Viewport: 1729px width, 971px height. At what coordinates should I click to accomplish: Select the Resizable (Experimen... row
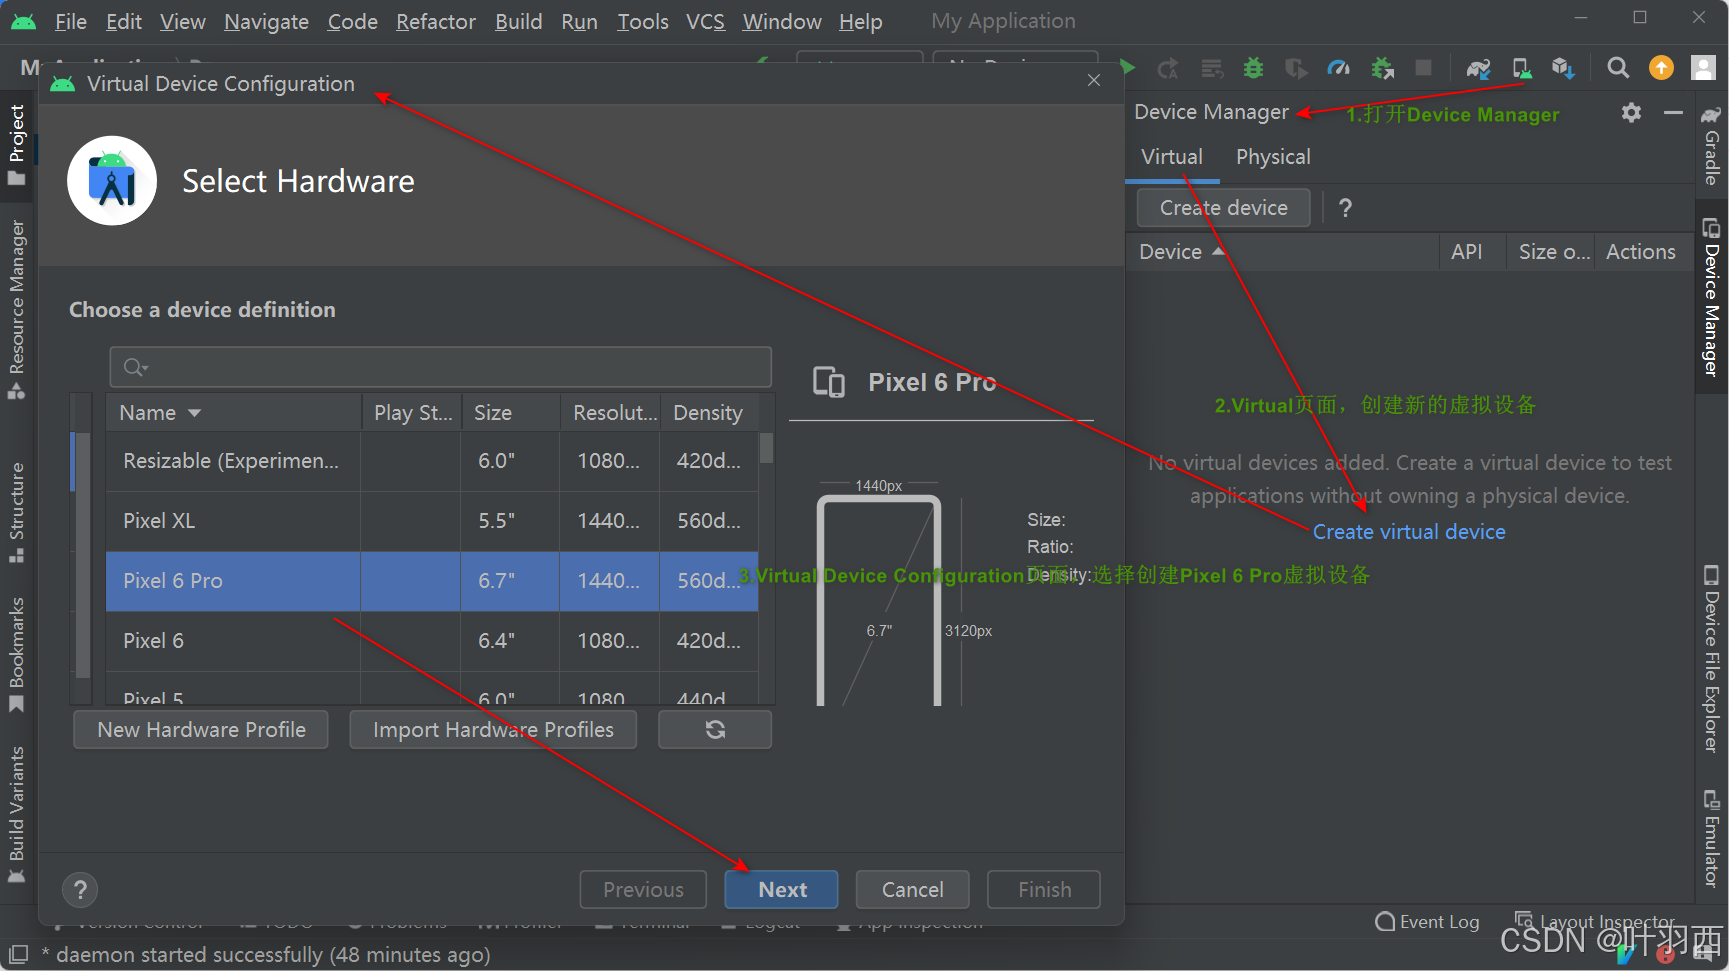point(432,461)
